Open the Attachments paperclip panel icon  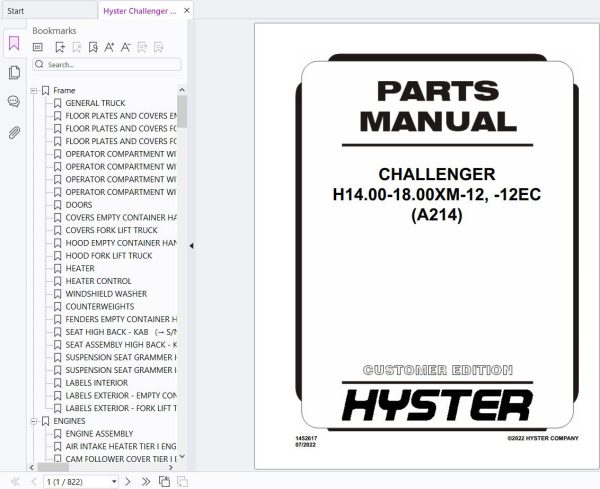pos(14,133)
